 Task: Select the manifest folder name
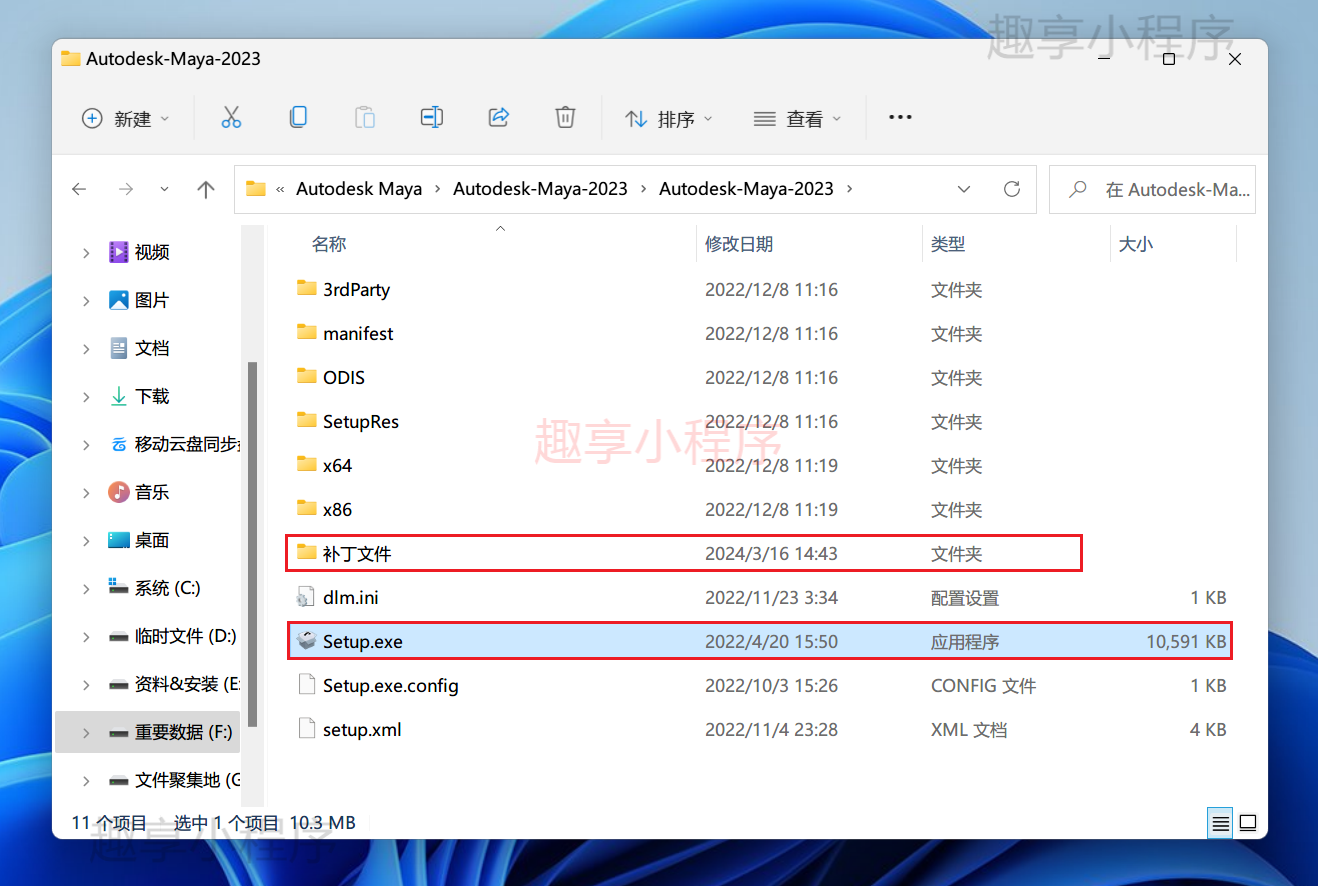point(358,333)
